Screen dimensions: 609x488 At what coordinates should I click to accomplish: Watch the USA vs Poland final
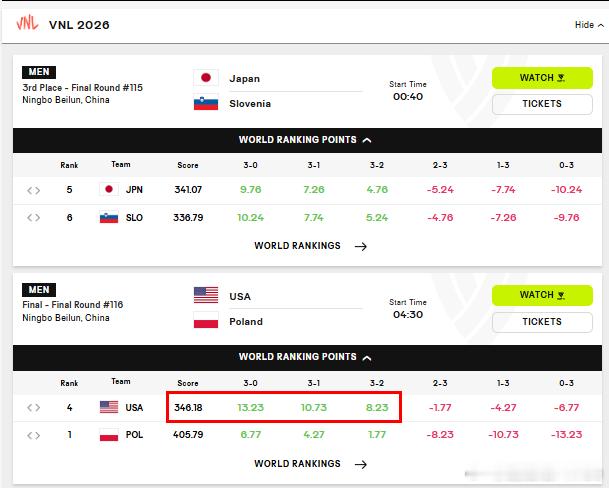pyautogui.click(x=542, y=295)
